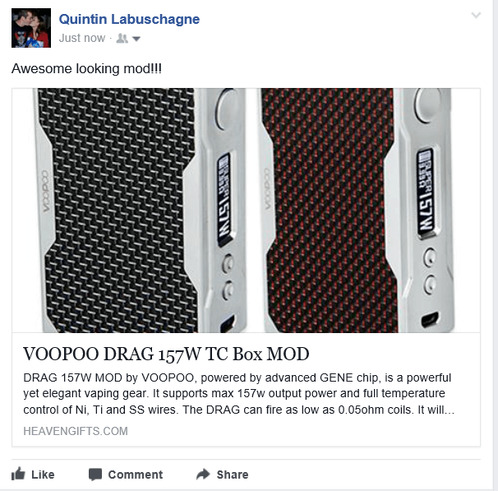
Task: Click the Share button label
Action: coord(232,474)
